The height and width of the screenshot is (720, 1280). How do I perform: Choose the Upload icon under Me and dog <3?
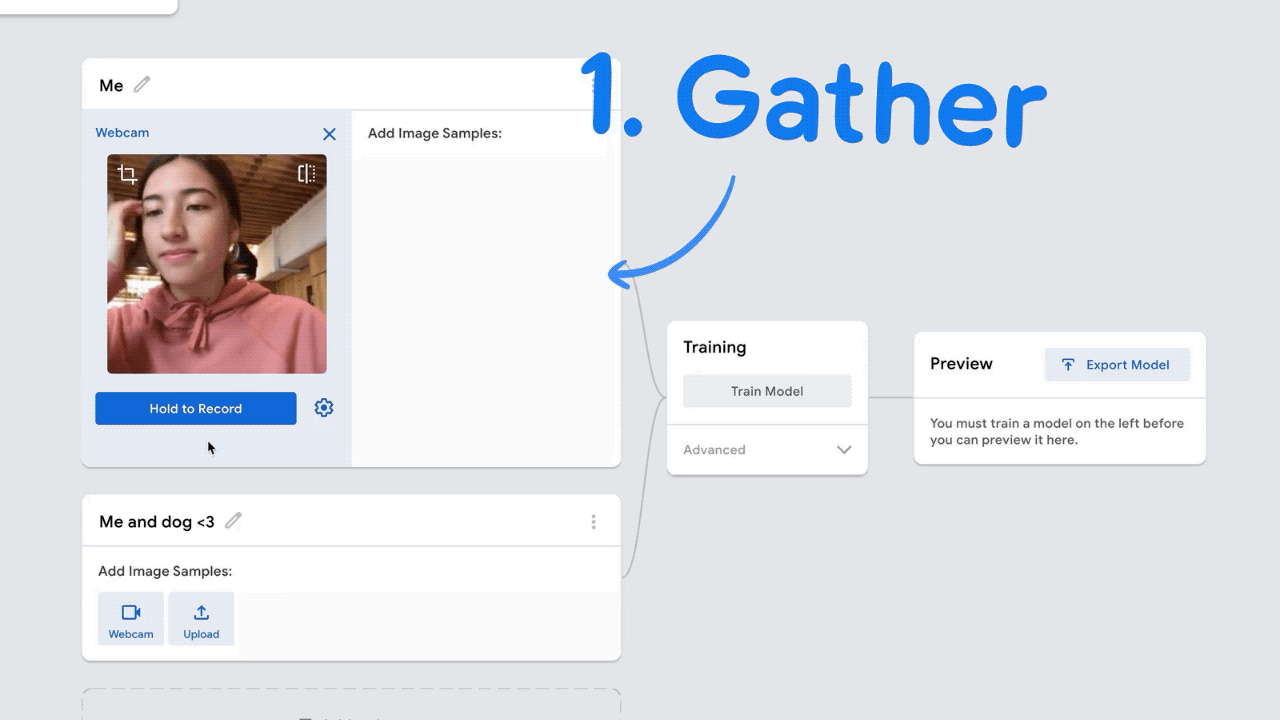pyautogui.click(x=201, y=619)
